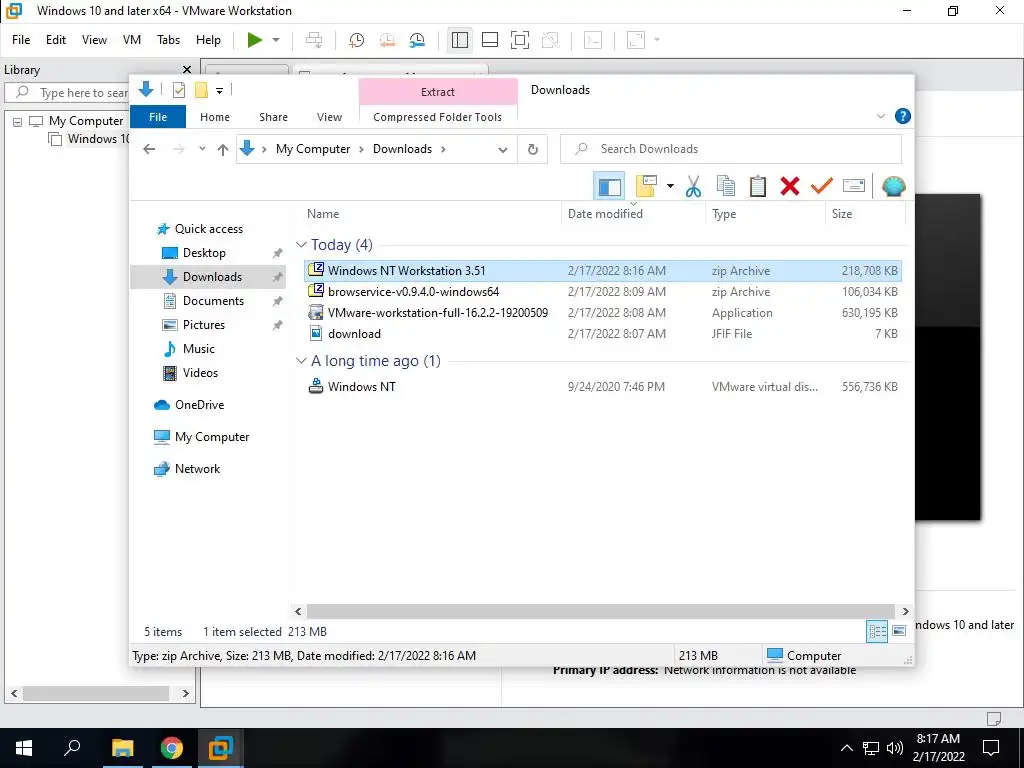Open the notification center icon

point(991,748)
